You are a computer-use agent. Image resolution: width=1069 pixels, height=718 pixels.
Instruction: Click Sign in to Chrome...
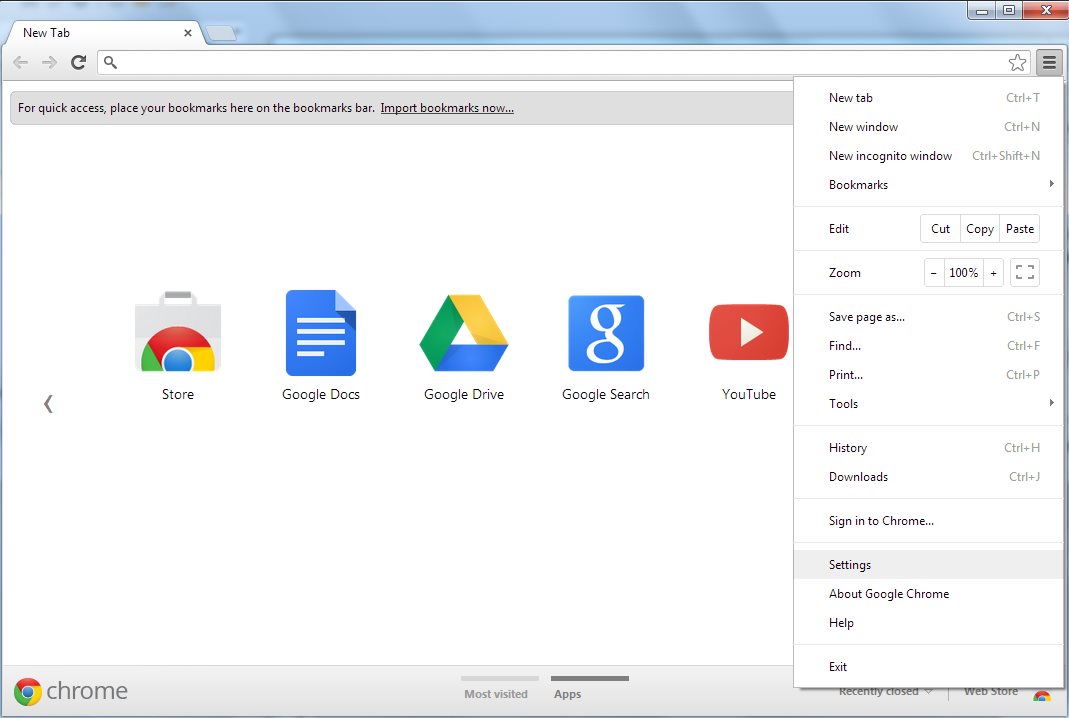click(929, 520)
